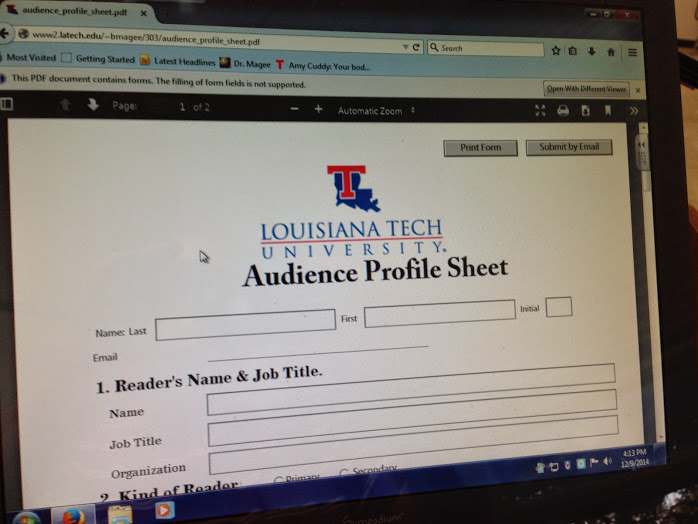698x524 pixels.
Task: Open Action Center flag tray icon
Action: coord(594,463)
